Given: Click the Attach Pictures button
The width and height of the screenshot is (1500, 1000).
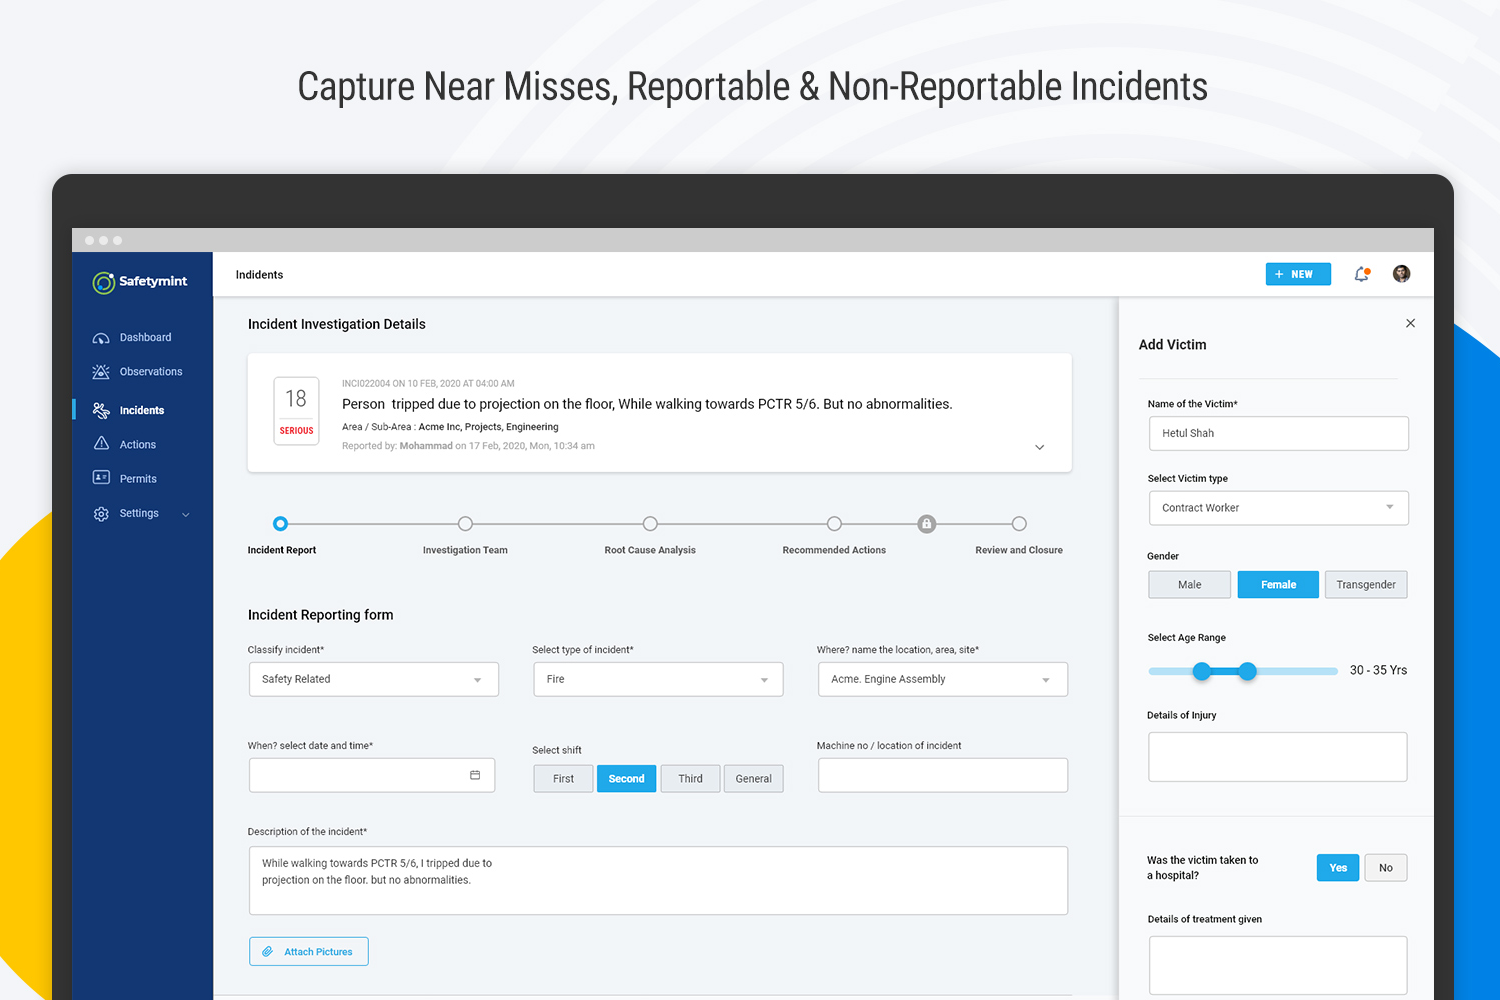Looking at the screenshot, I should click(x=309, y=952).
